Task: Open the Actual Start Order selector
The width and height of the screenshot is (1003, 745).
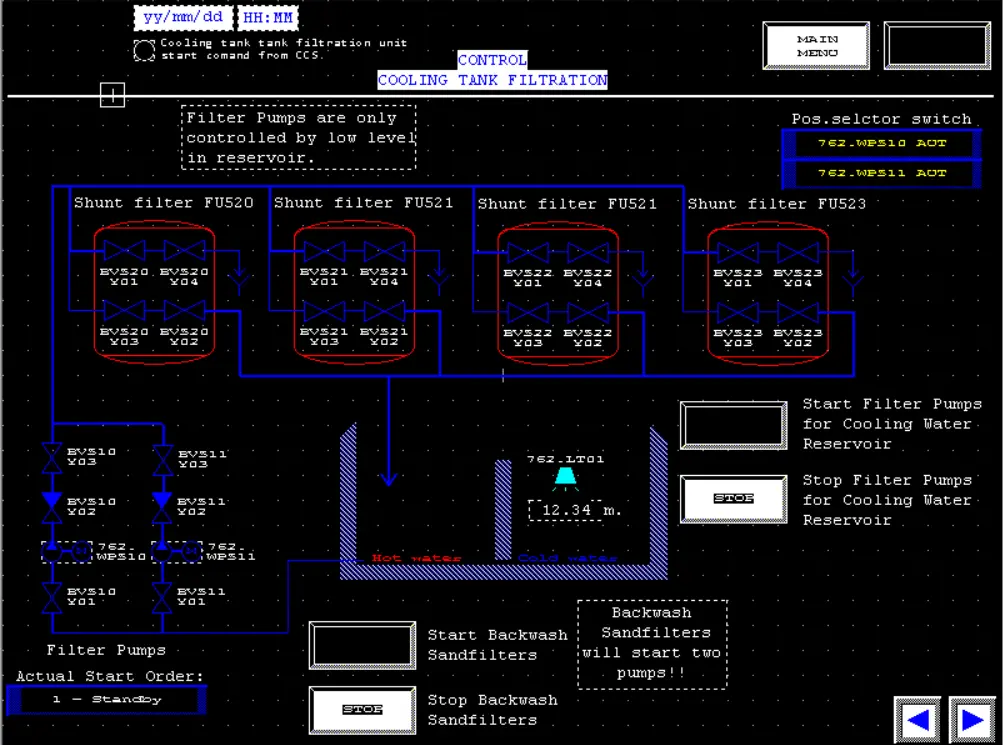Action: click(106, 700)
